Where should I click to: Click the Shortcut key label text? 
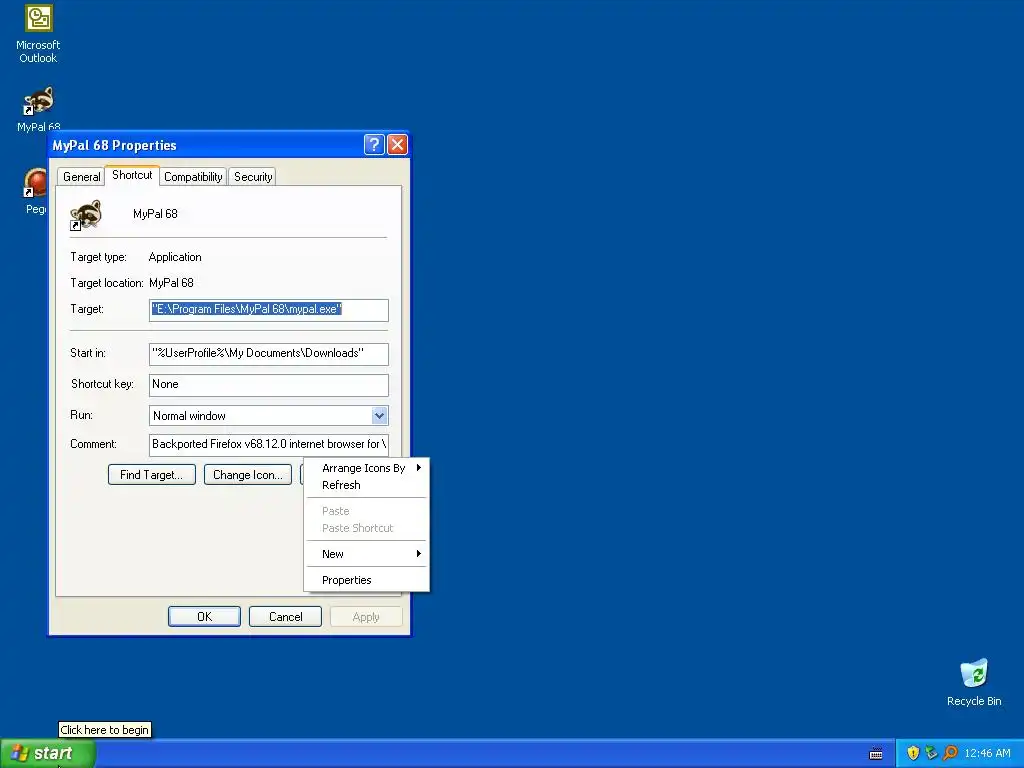103,384
